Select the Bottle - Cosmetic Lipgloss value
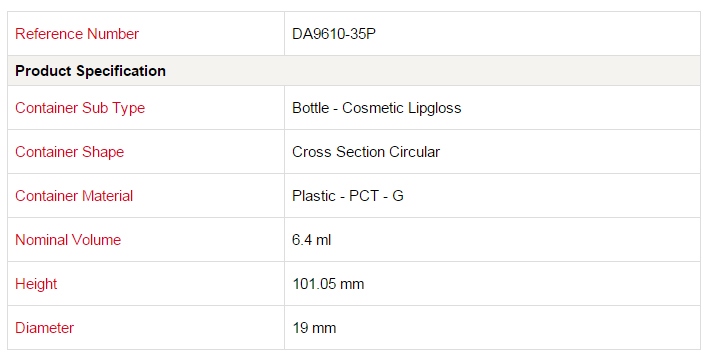Image resolution: width=710 pixels, height=360 pixels. click(x=377, y=108)
